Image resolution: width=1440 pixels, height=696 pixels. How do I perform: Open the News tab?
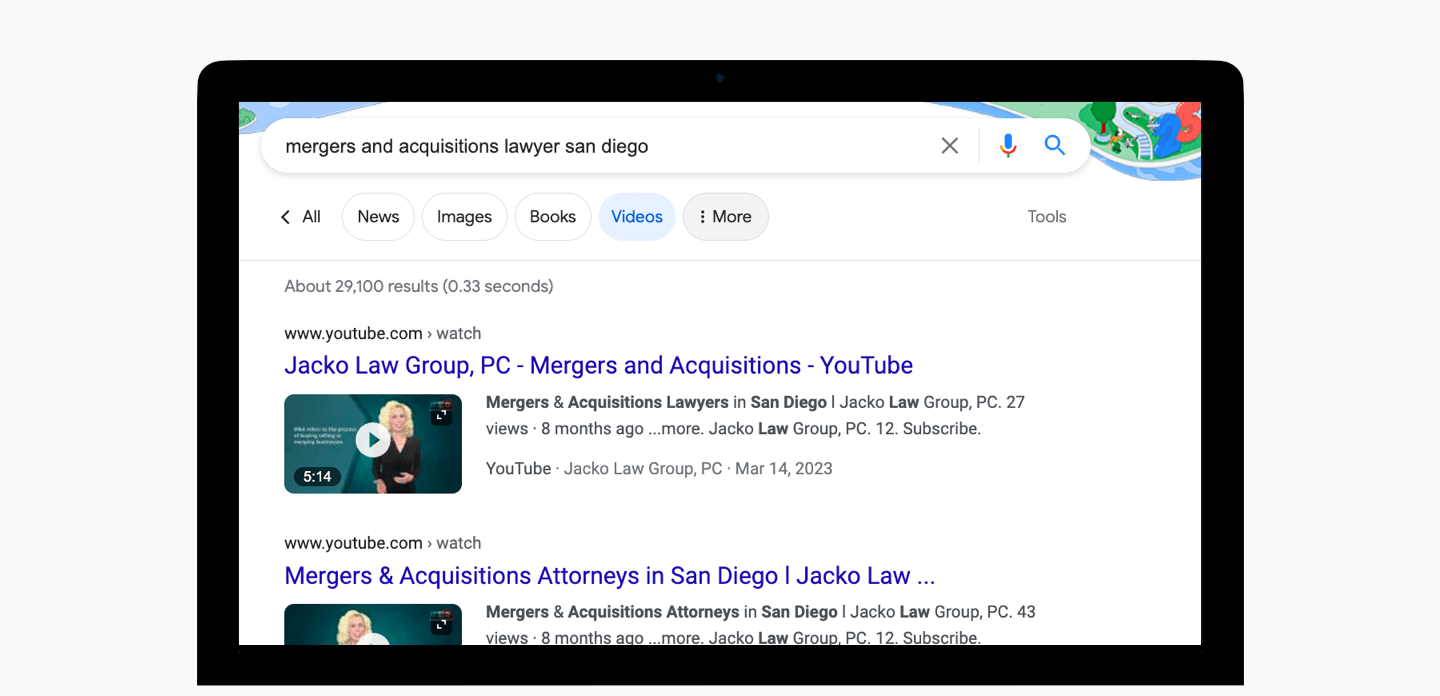tap(378, 217)
